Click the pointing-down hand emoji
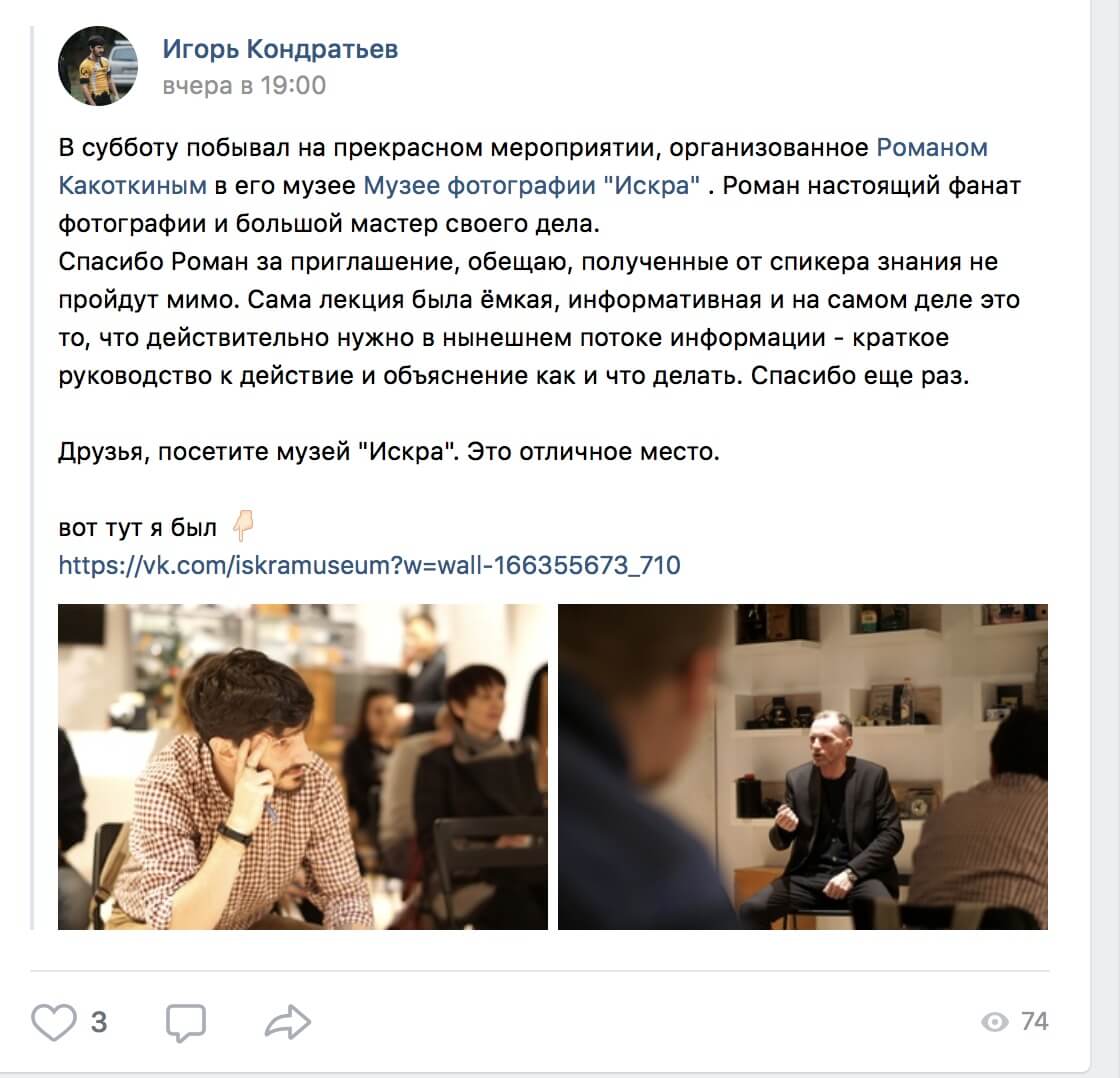Screen dimensions: 1120x1078 point(244,525)
